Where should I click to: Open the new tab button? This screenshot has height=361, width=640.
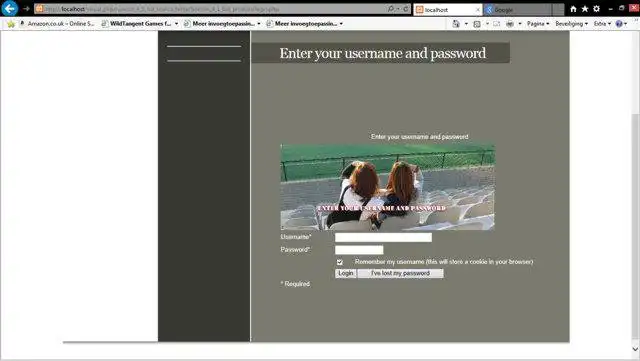tap(558, 9)
